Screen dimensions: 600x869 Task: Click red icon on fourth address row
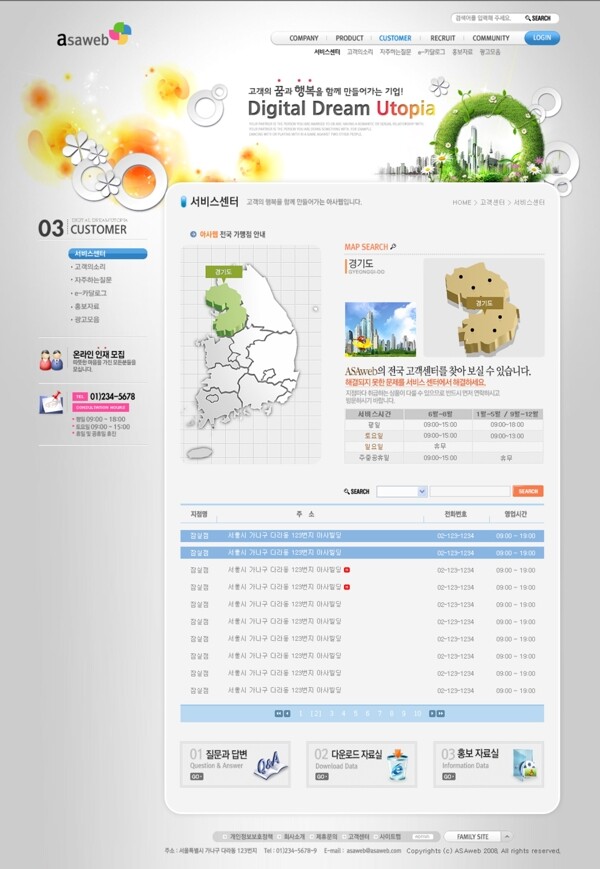[x=347, y=587]
